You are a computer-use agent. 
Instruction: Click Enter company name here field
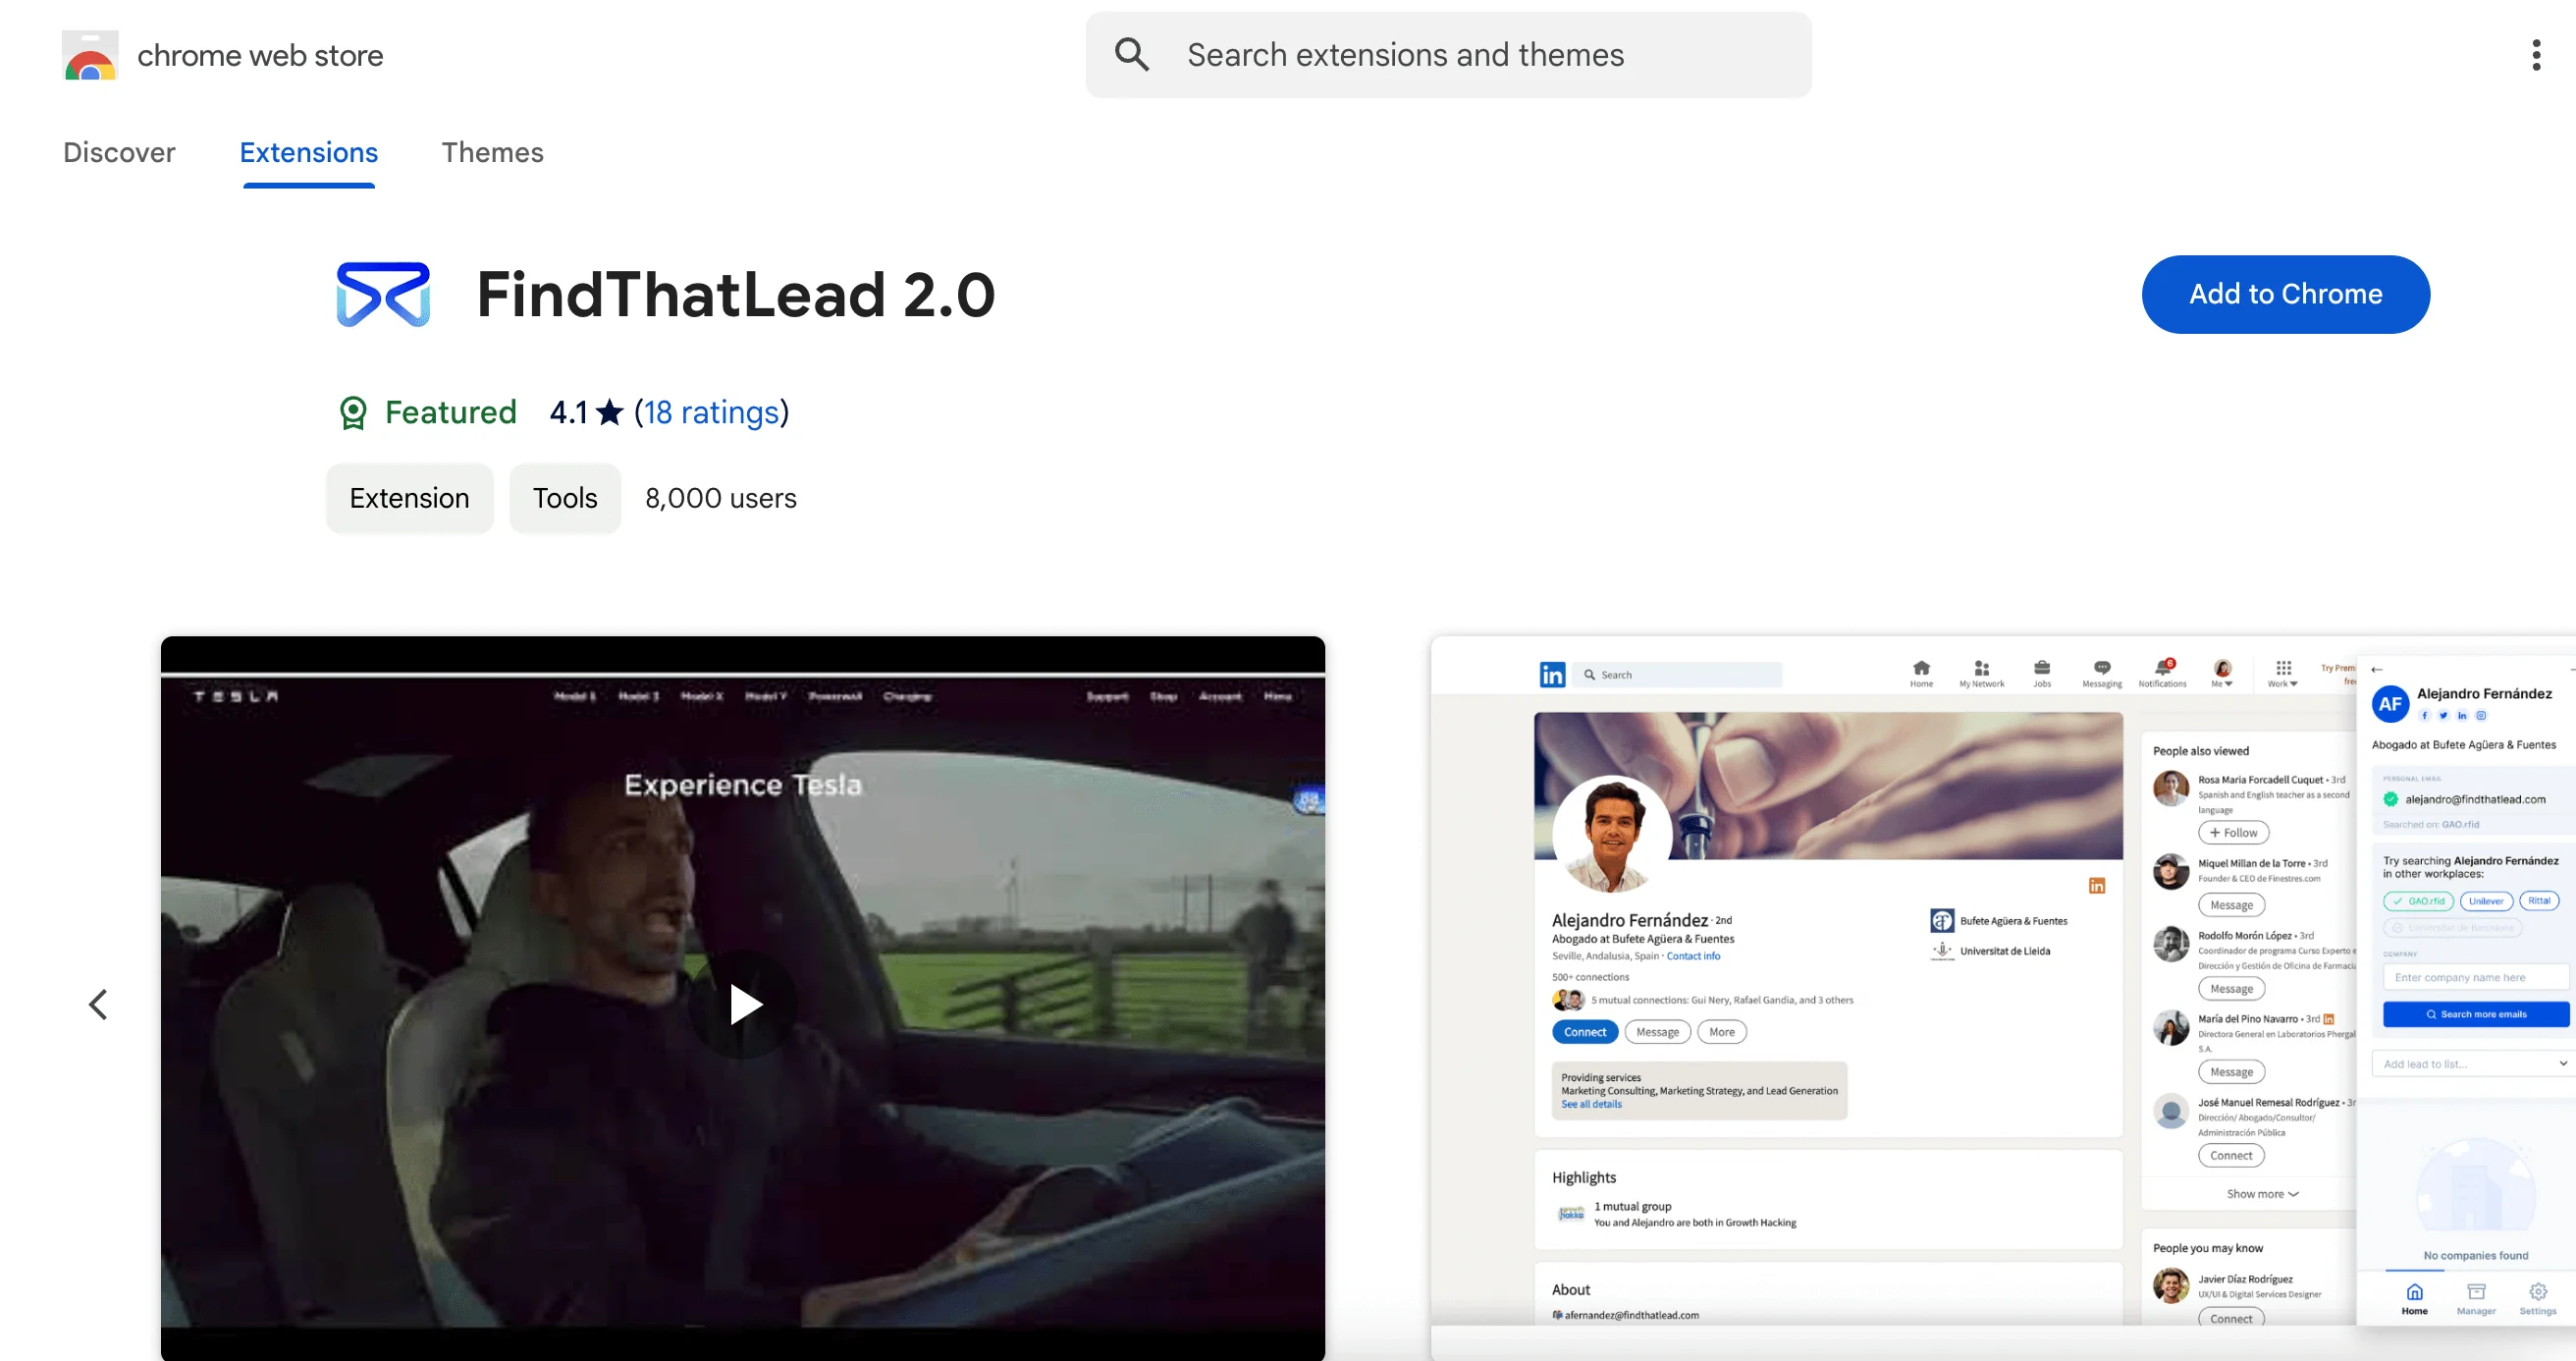pyautogui.click(x=2476, y=977)
